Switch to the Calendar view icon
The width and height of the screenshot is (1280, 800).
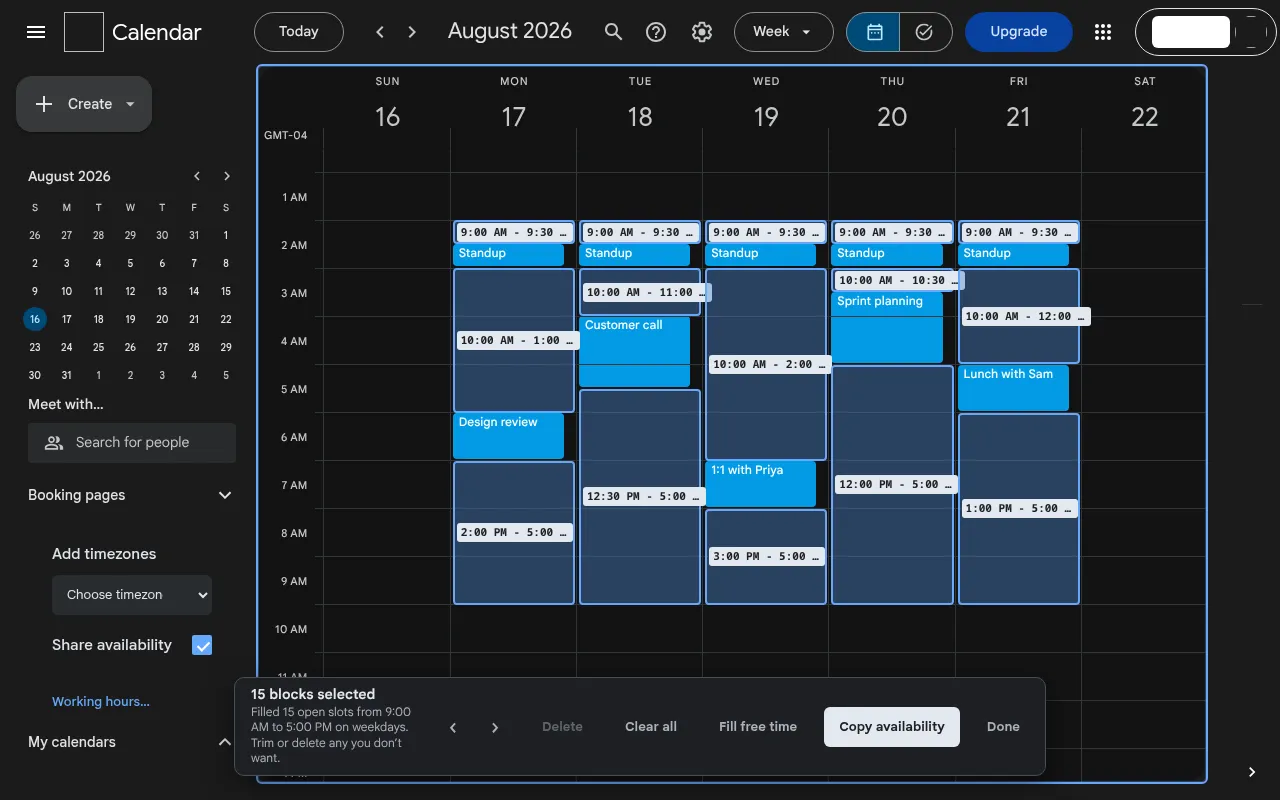point(874,32)
